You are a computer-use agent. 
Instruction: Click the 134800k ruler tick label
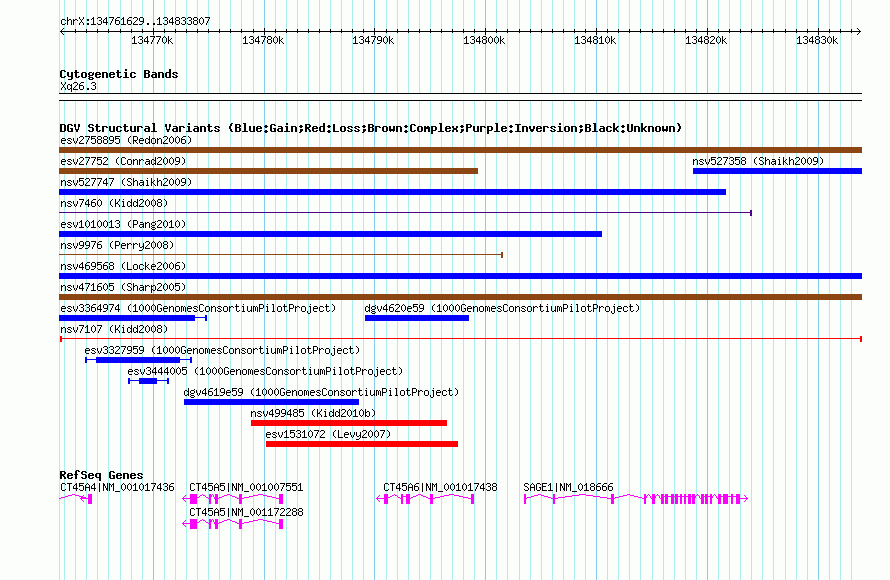(x=484, y=40)
